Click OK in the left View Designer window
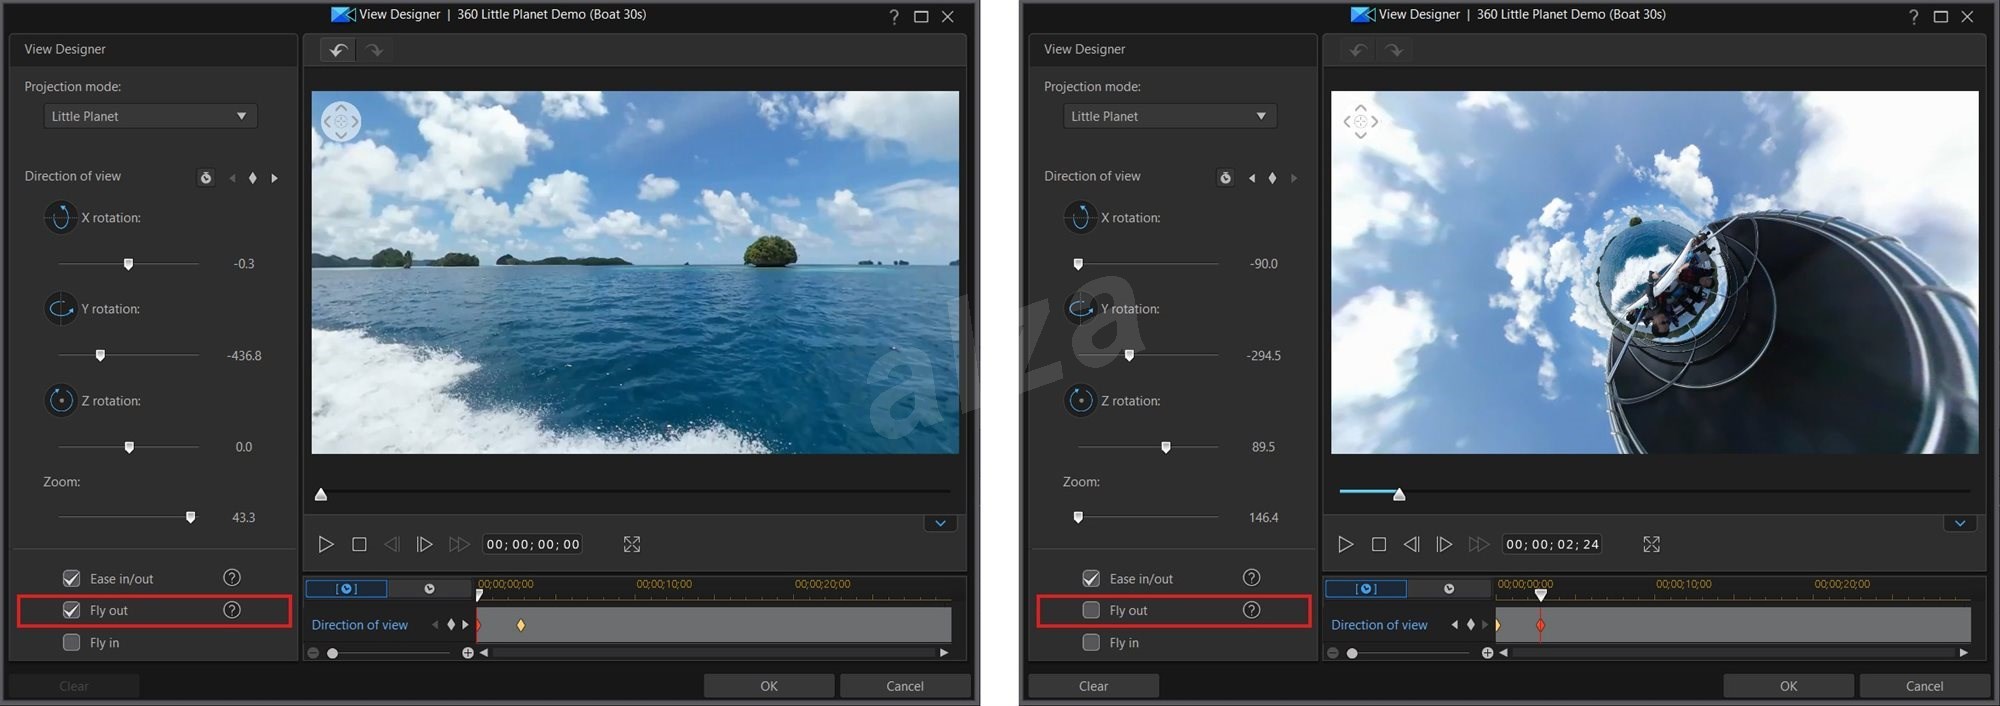This screenshot has width=2000, height=706. click(x=769, y=686)
